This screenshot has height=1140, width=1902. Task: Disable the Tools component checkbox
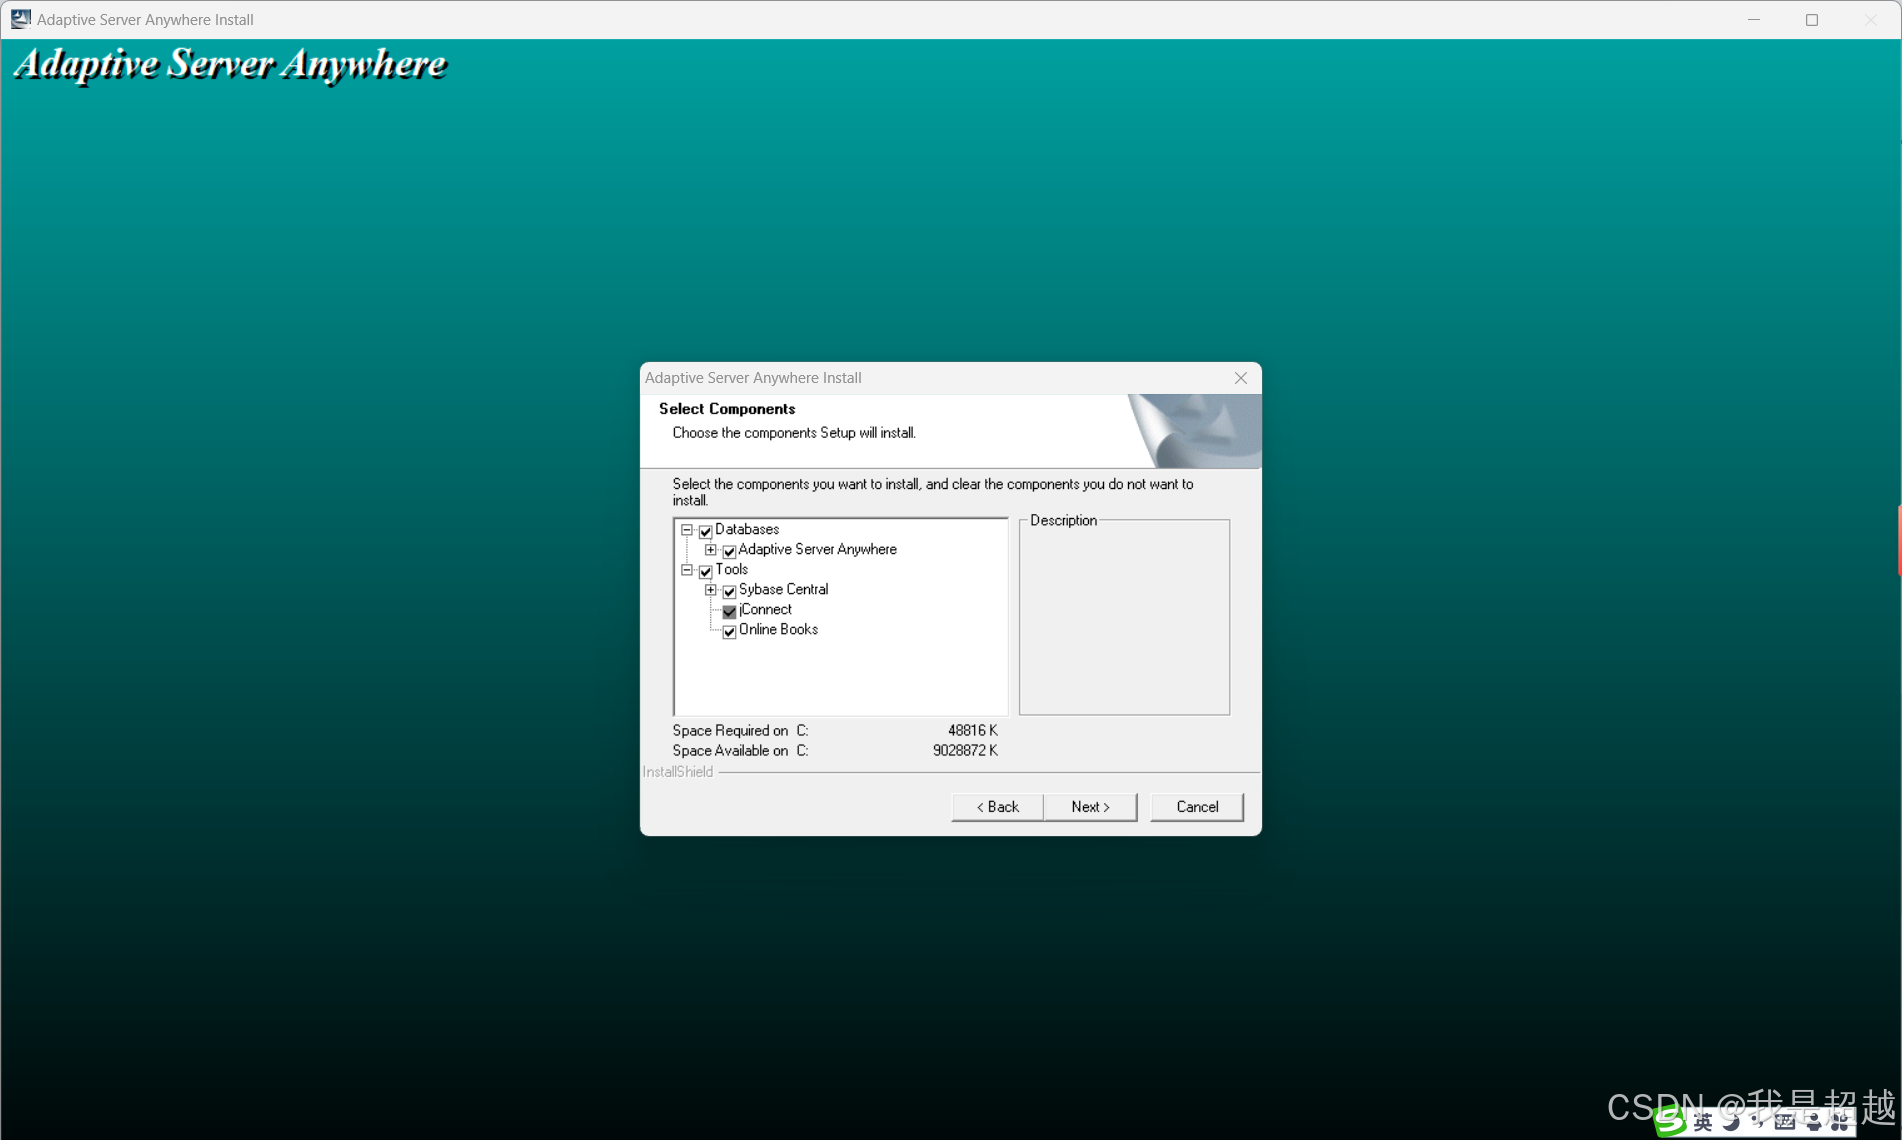click(706, 571)
